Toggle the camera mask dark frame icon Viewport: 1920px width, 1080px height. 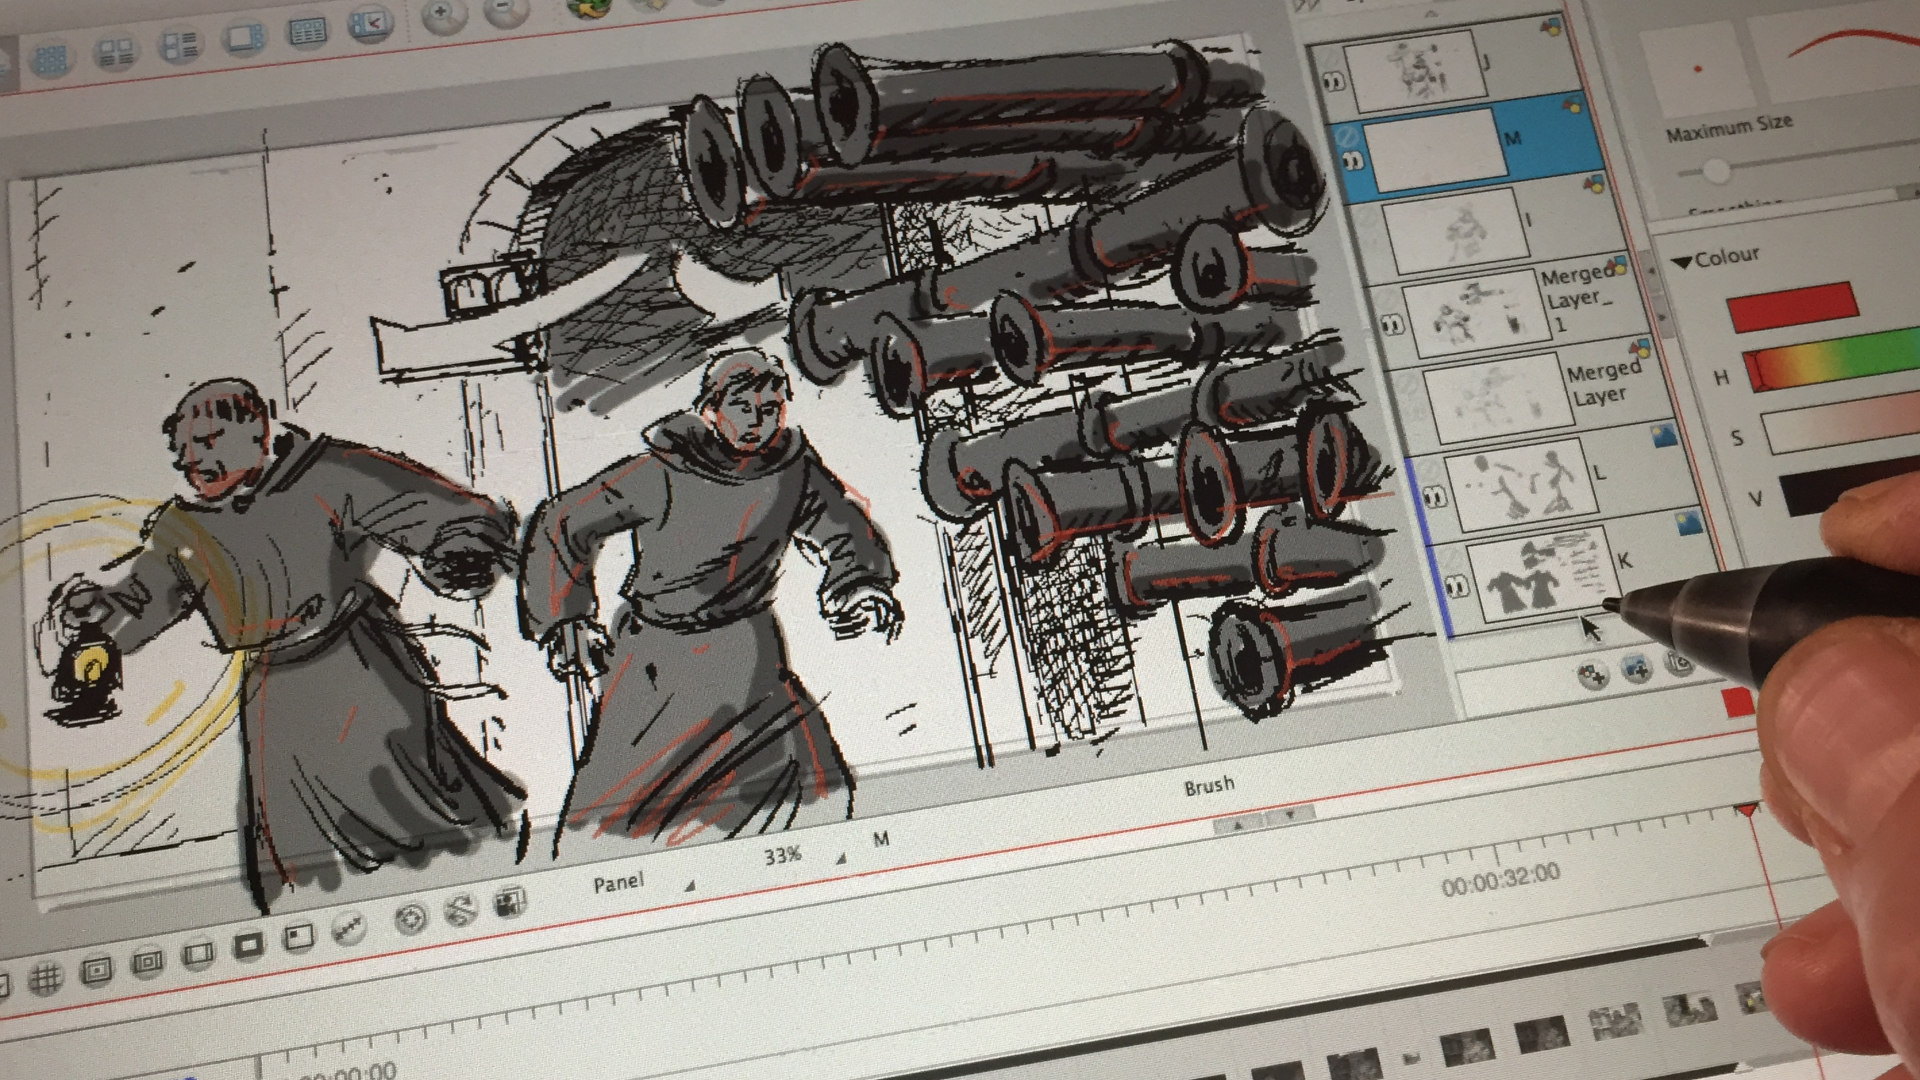tap(248, 945)
